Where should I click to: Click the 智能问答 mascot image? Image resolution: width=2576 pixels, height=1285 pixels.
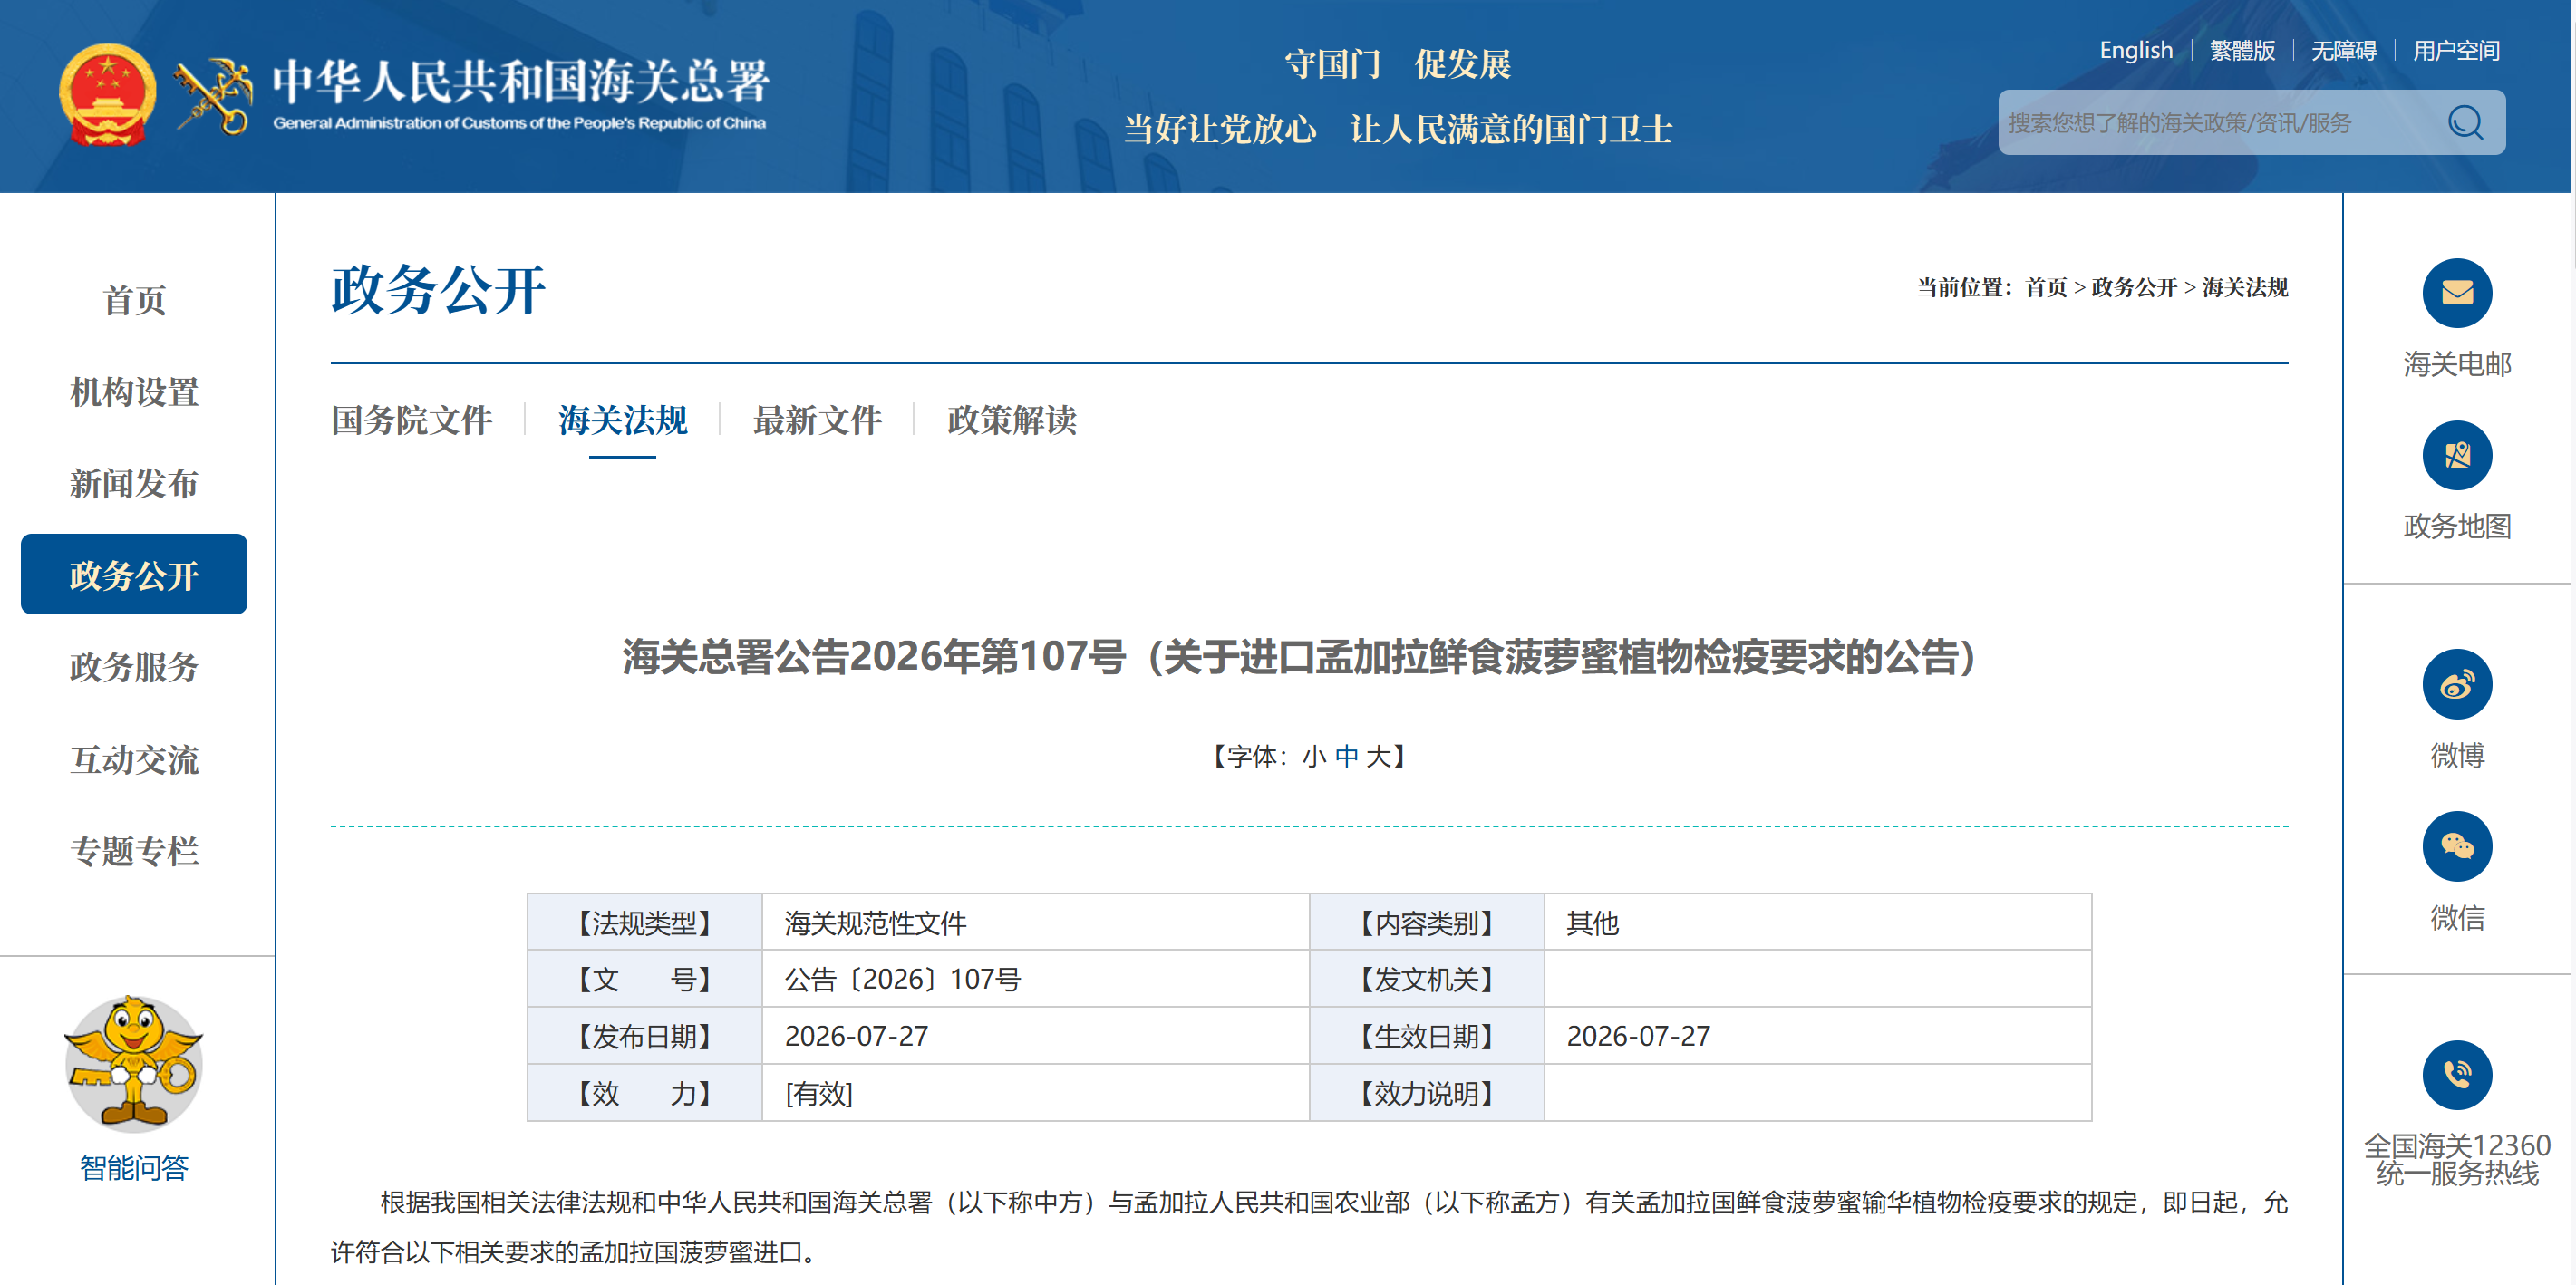pyautogui.click(x=133, y=1063)
